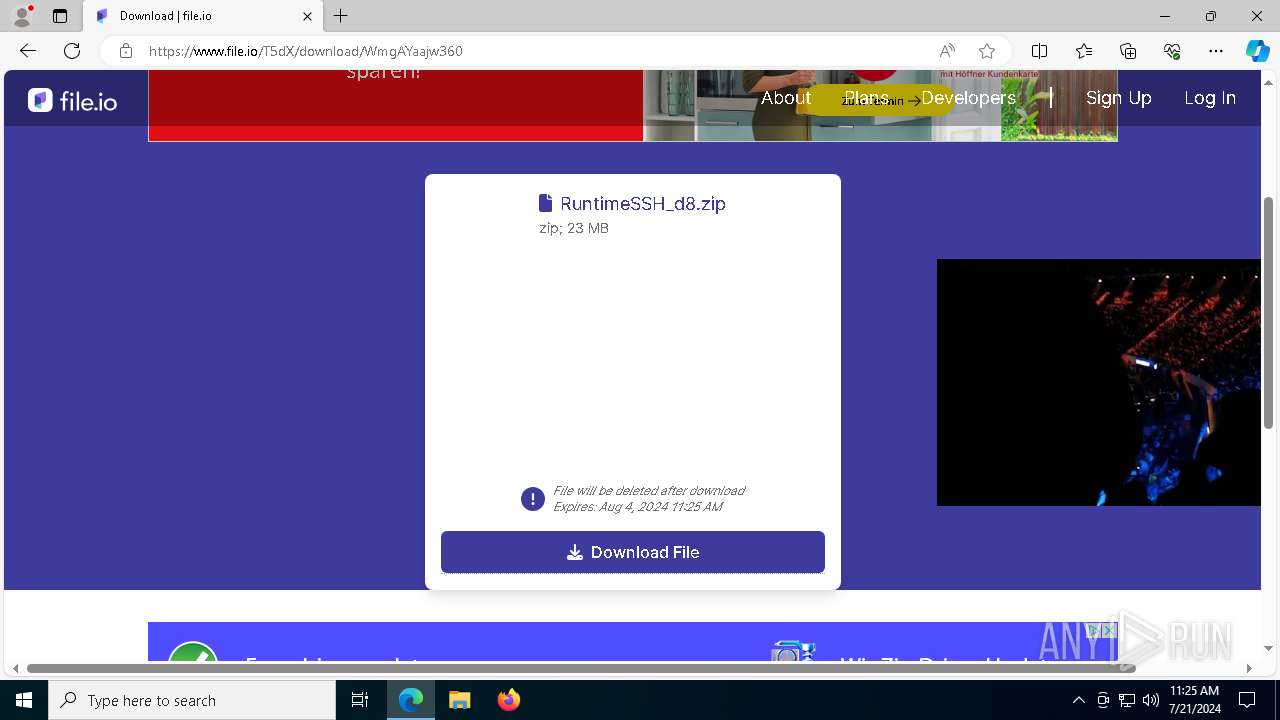Click the vertical page scrollbar
Viewport: 1280px width, 720px height.
point(1268,313)
